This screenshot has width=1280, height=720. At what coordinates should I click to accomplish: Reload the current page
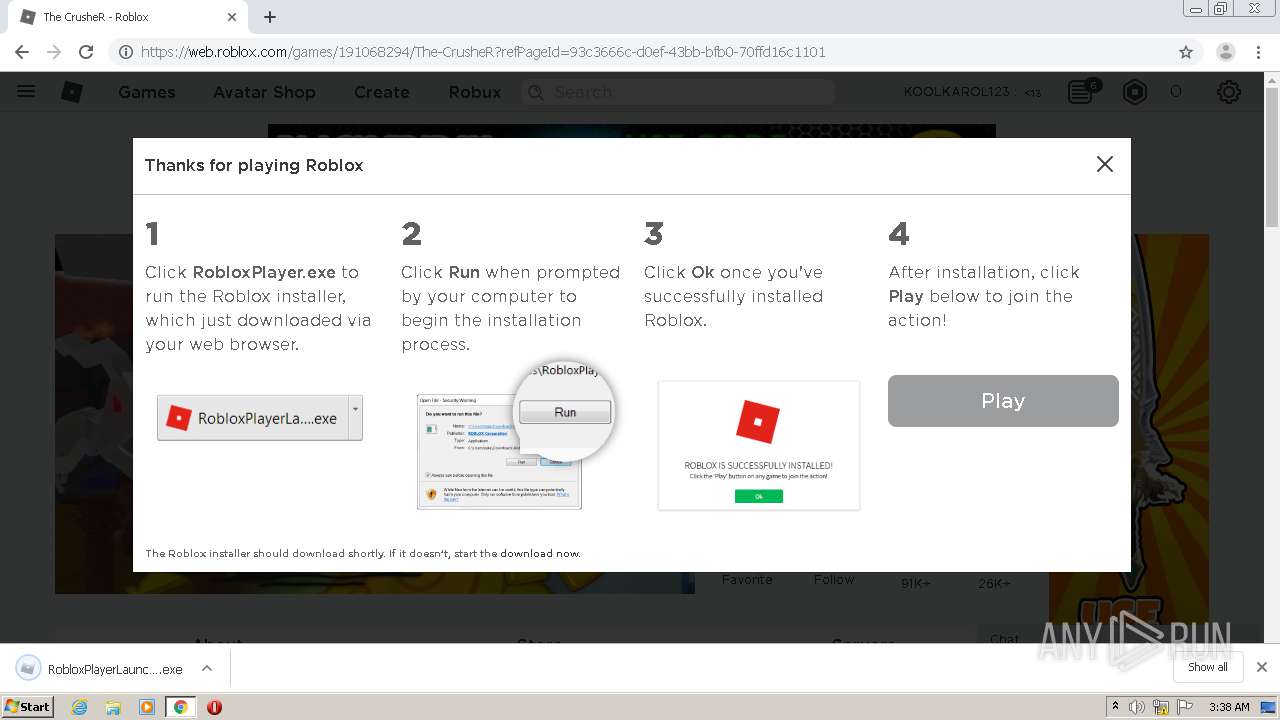pyautogui.click(x=86, y=52)
